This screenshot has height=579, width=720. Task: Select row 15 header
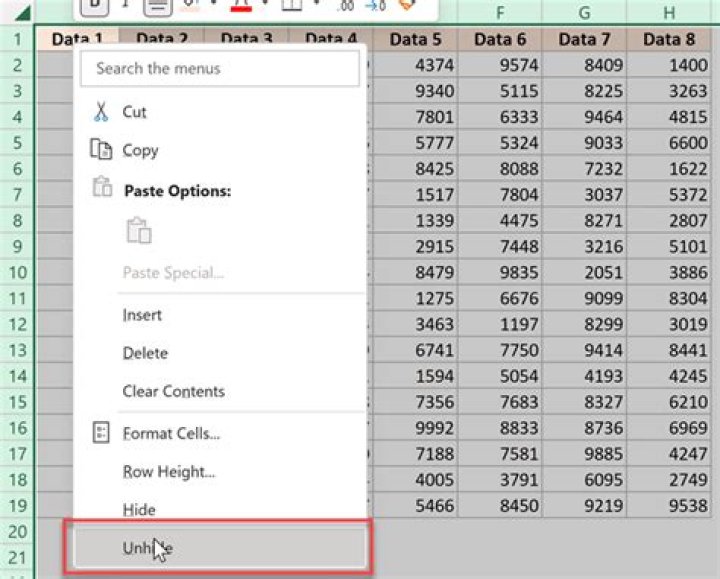pos(17,402)
